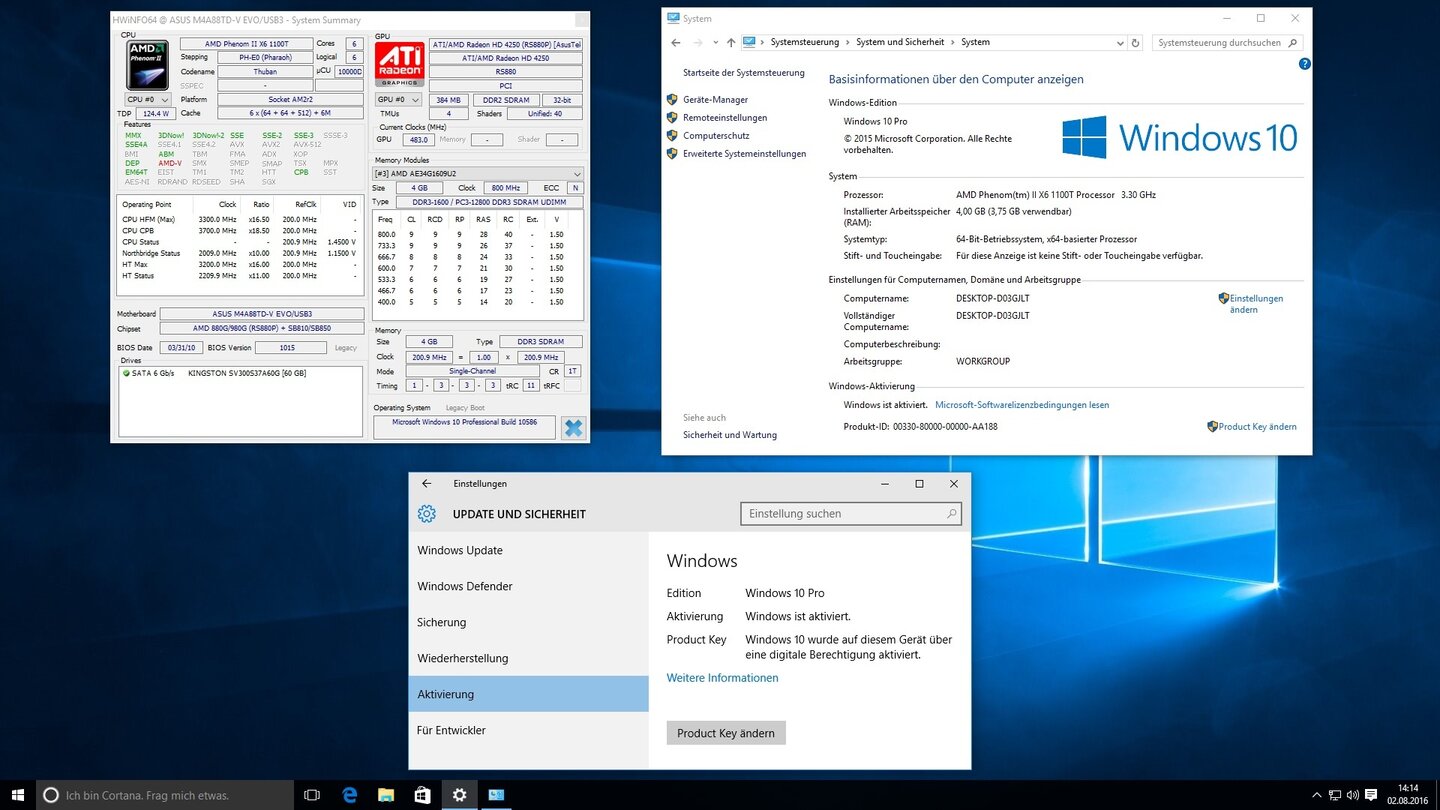
Task: Click the gear icon beside Update und Sicherheit
Action: [427, 514]
